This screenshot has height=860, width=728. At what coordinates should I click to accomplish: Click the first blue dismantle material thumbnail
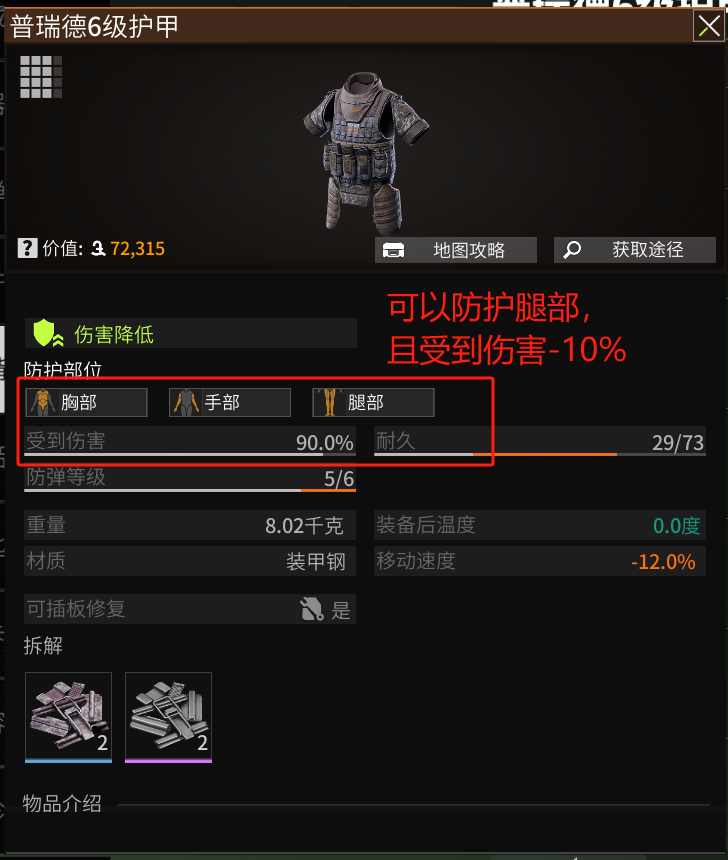click(x=69, y=717)
